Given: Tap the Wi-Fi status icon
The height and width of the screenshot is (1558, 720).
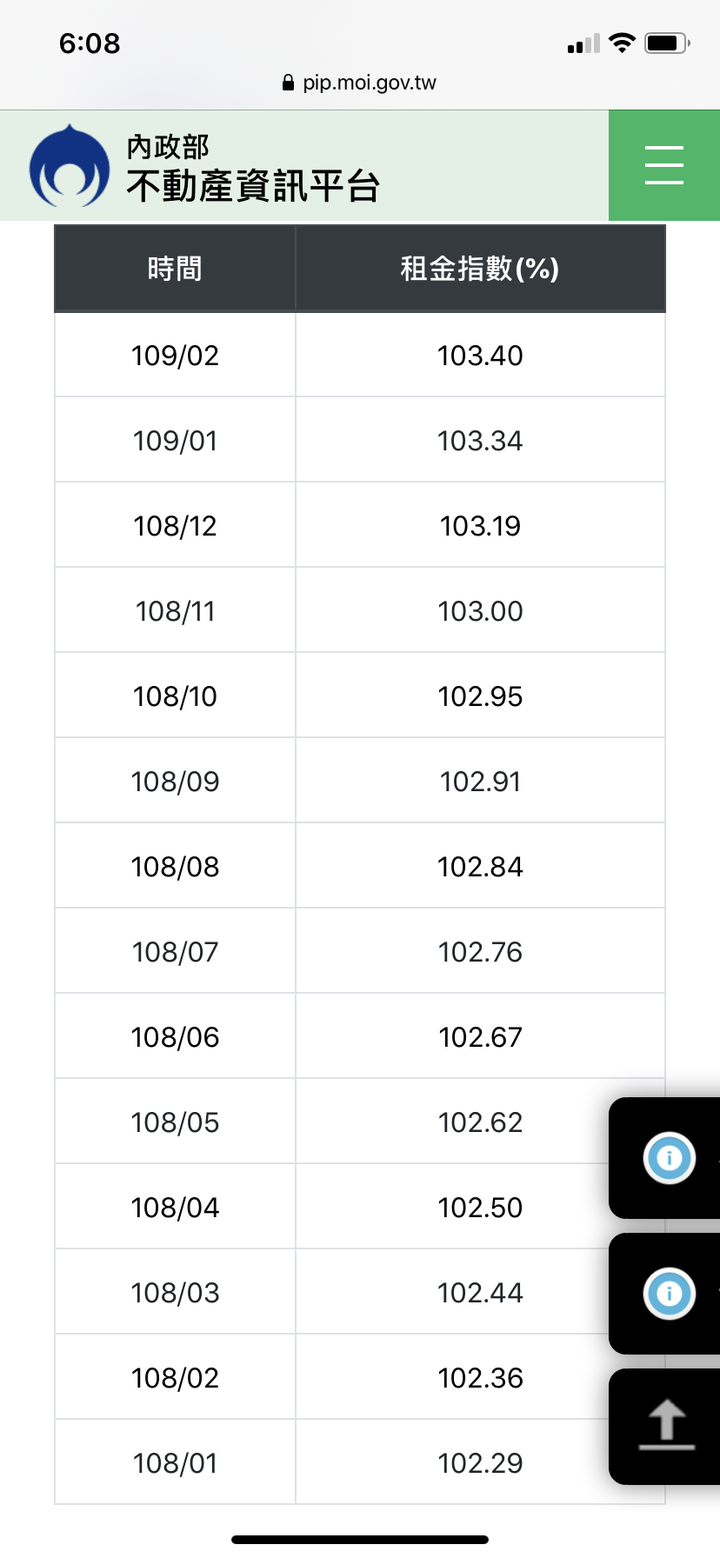Looking at the screenshot, I should pyautogui.click(x=622, y=43).
